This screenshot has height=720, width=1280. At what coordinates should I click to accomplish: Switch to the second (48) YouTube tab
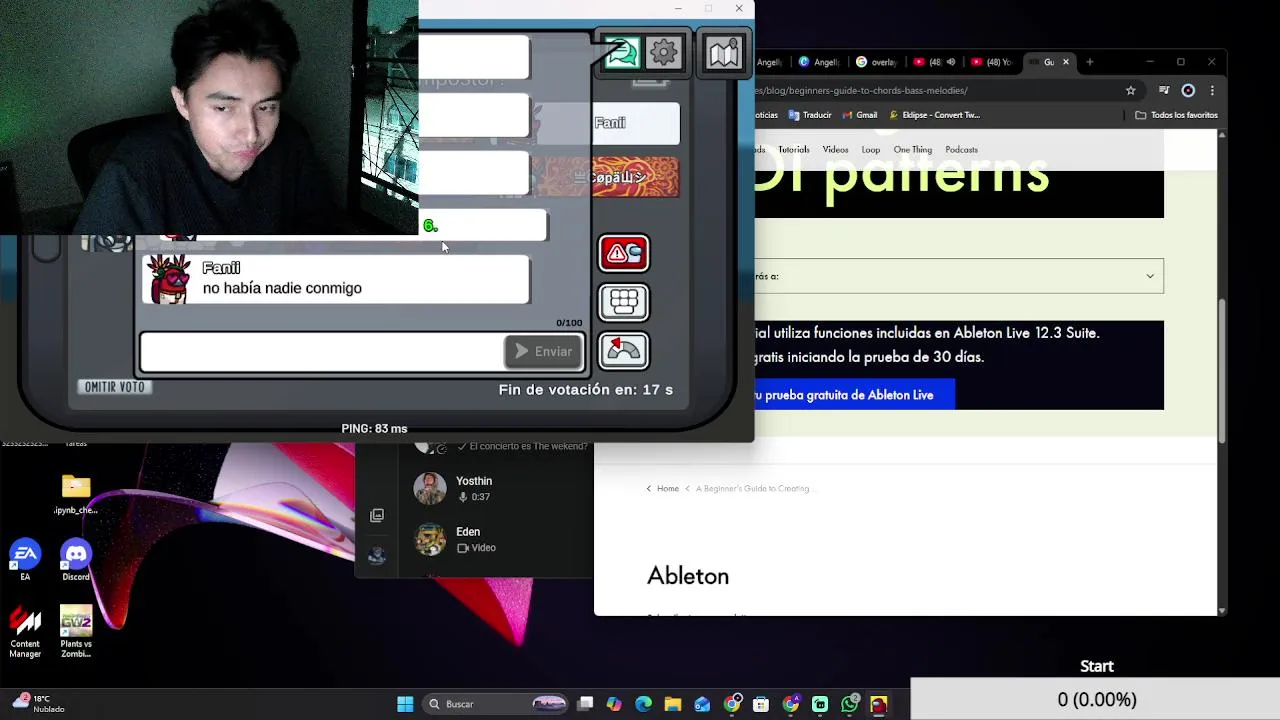click(991, 62)
